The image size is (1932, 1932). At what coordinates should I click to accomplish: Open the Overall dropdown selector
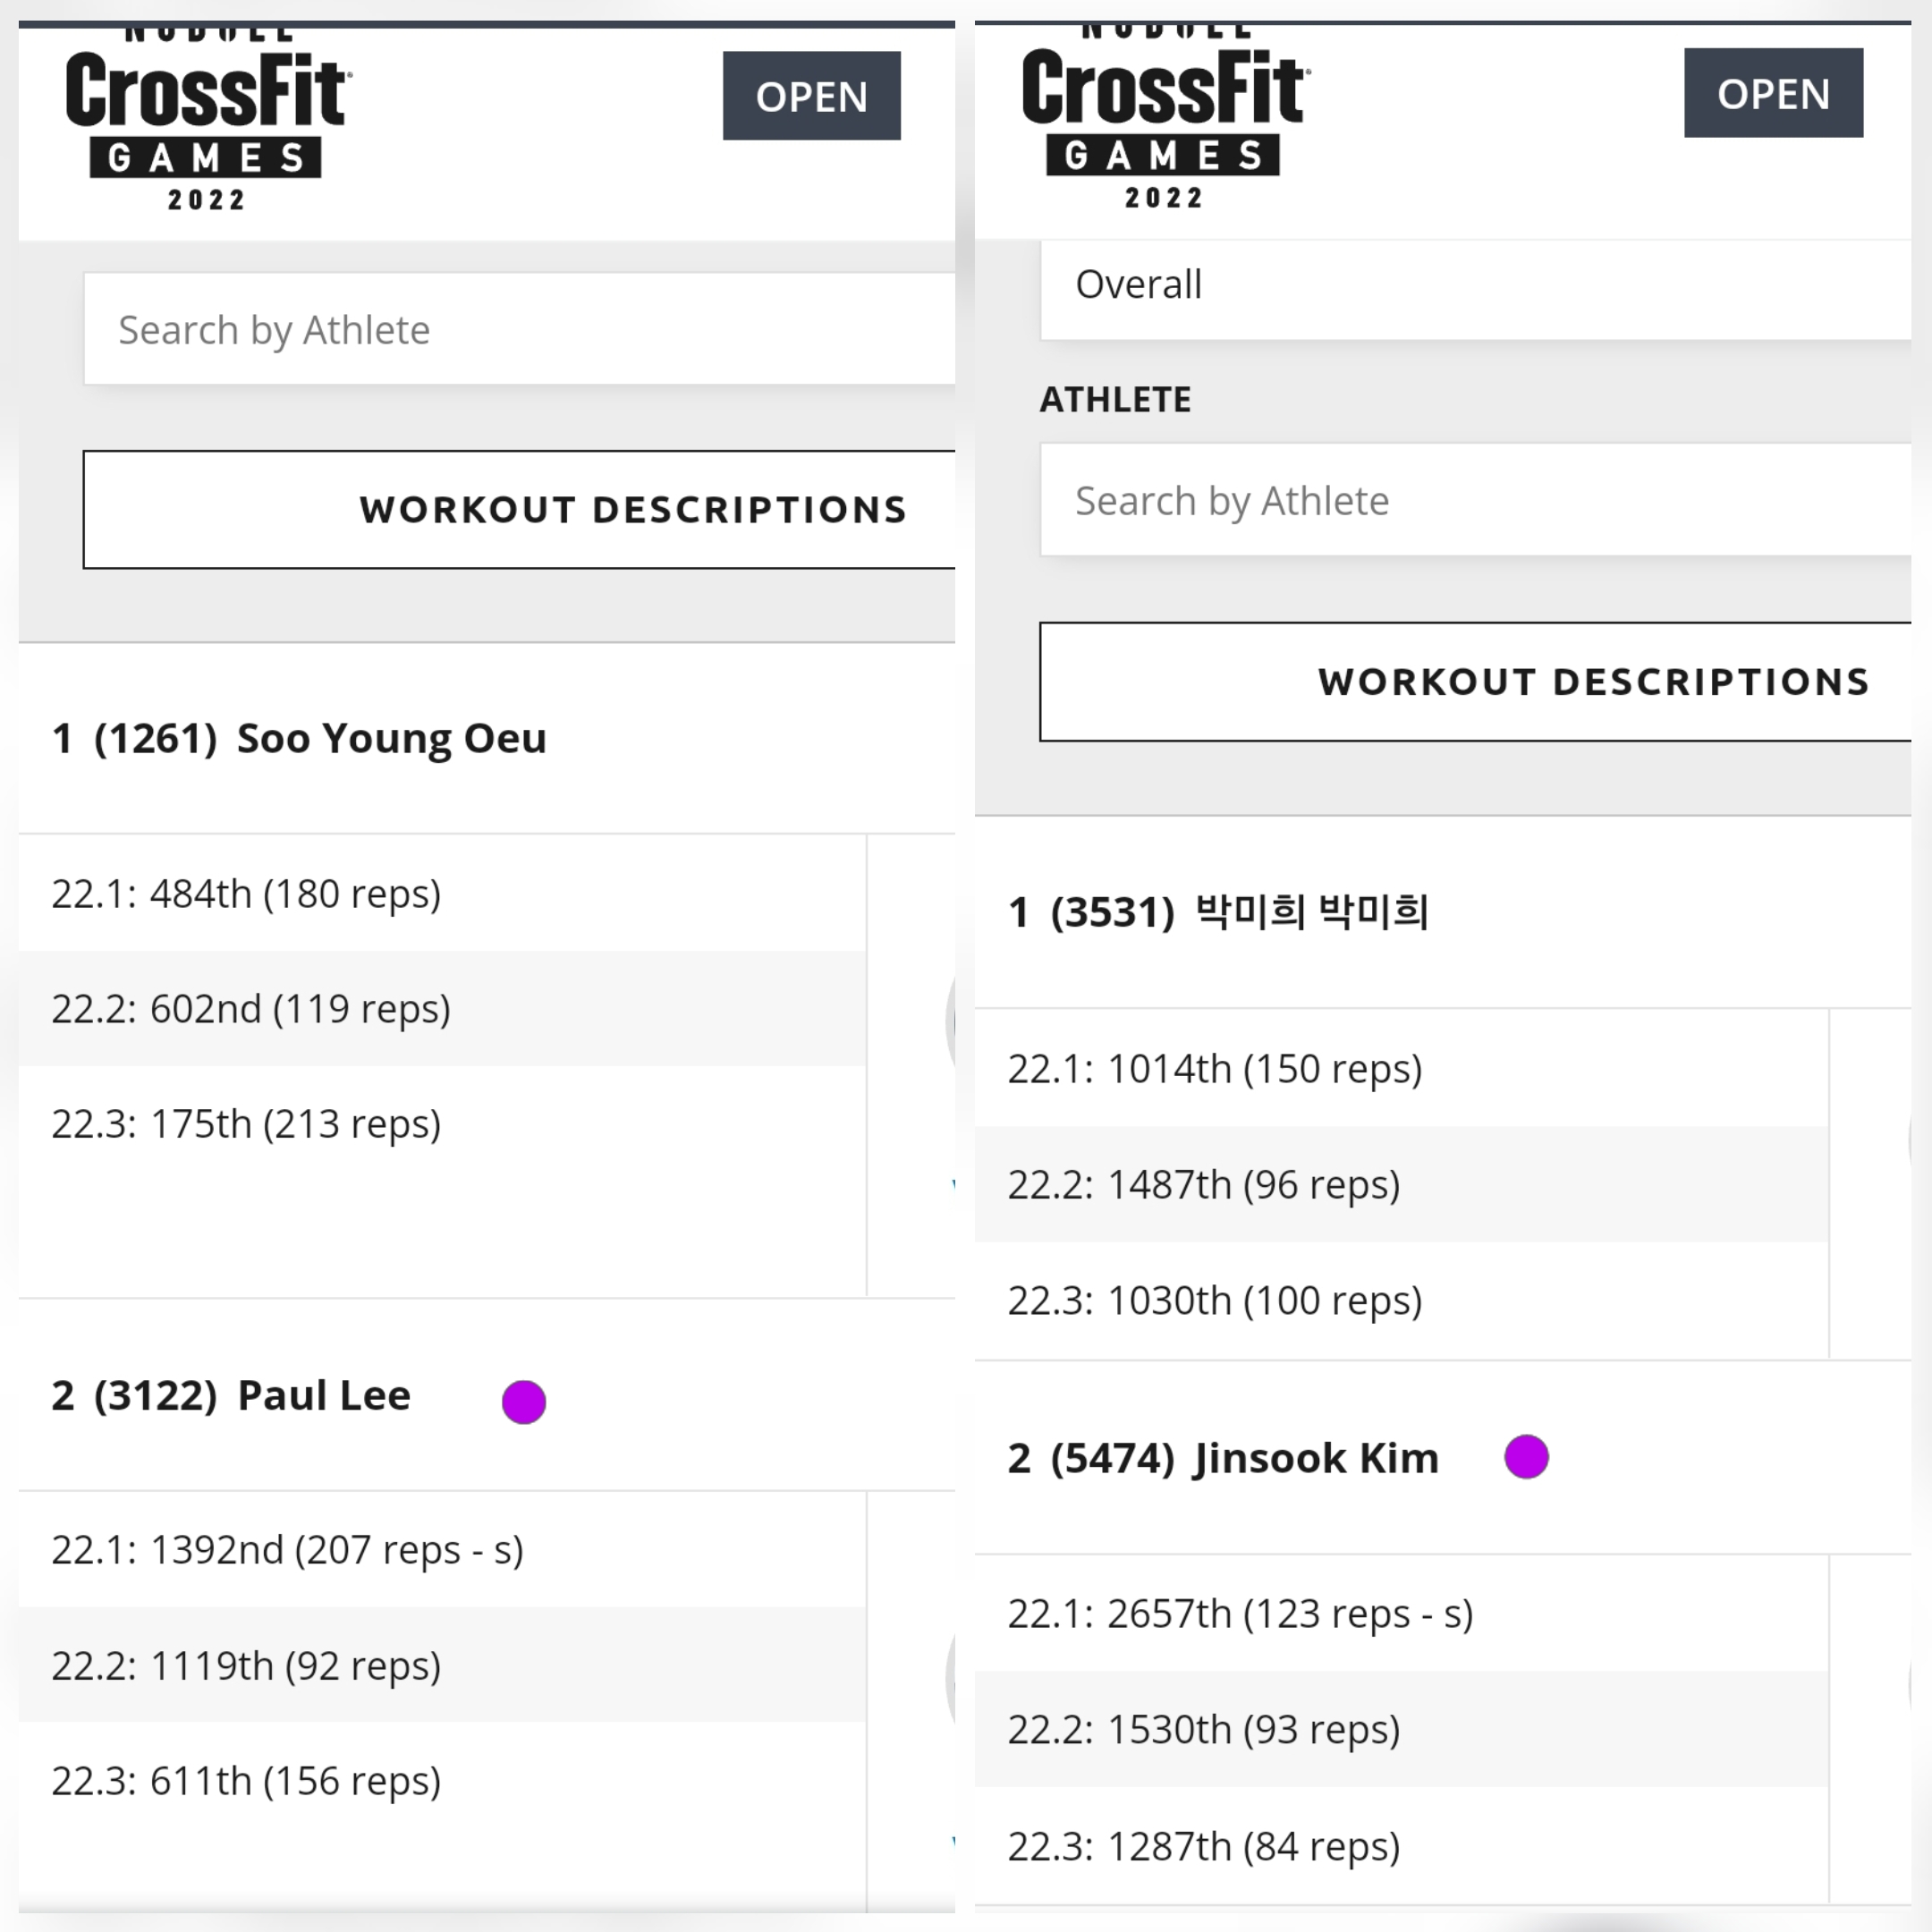pos(1475,286)
